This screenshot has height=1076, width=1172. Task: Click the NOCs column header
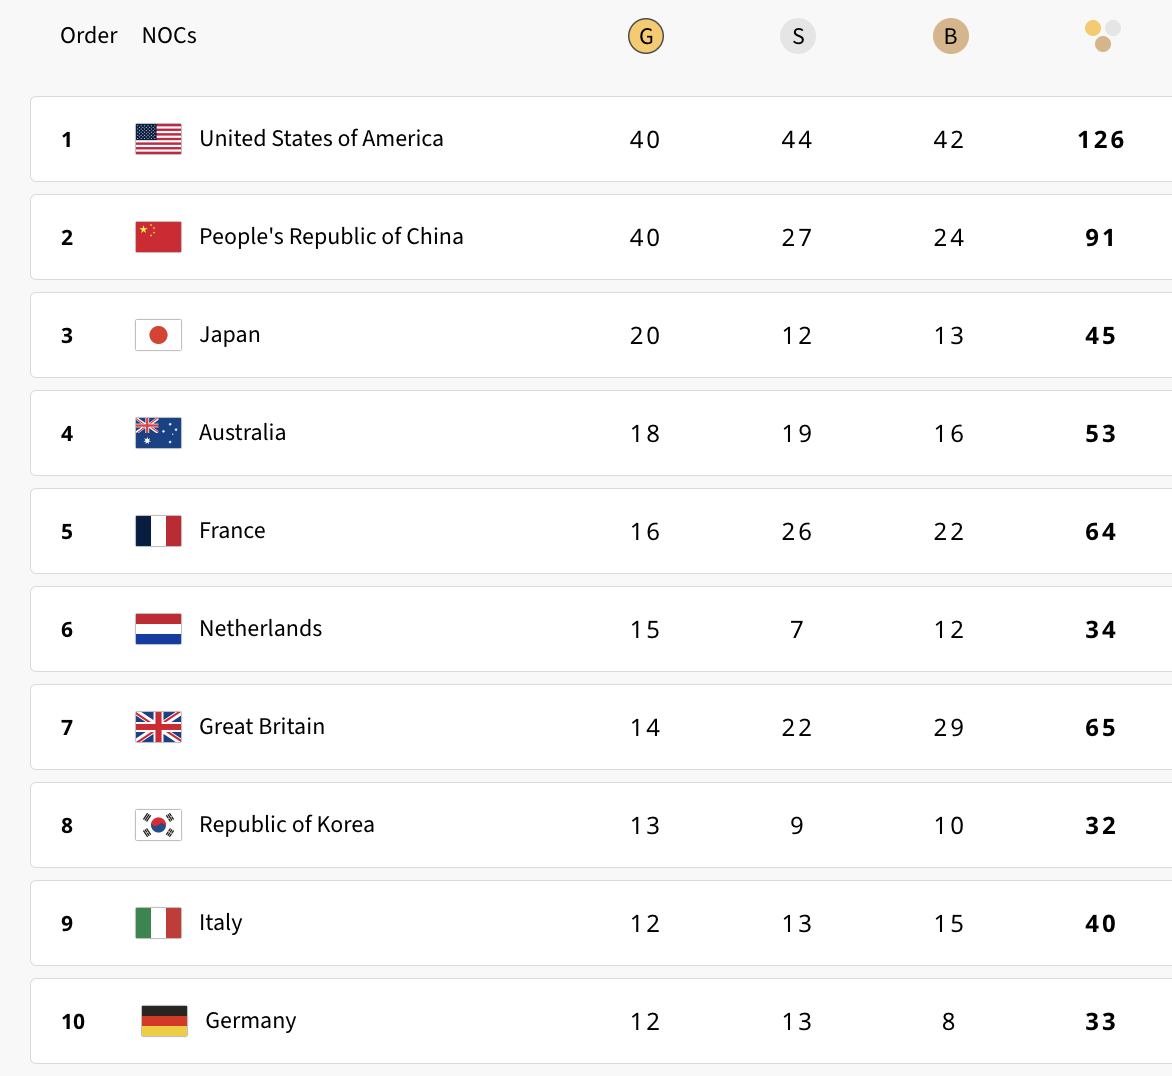coord(169,35)
